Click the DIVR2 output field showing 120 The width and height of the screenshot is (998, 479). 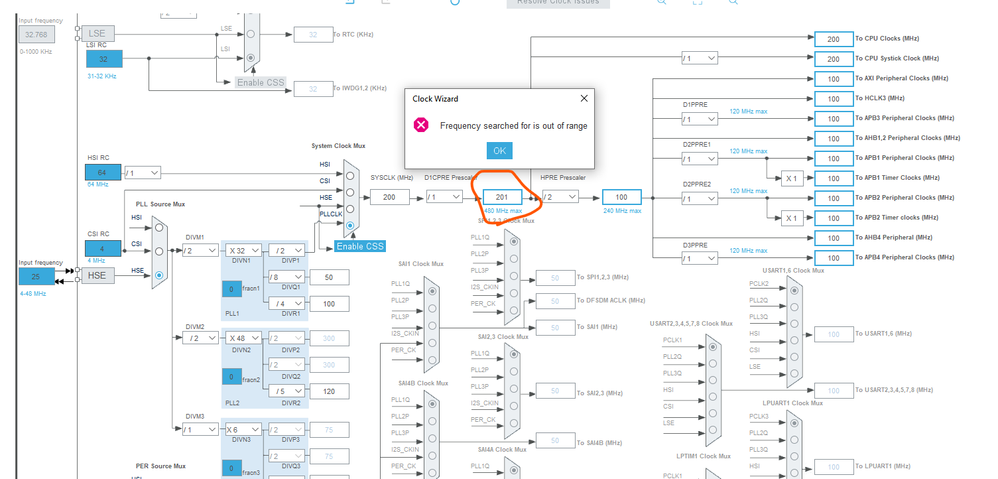329,391
